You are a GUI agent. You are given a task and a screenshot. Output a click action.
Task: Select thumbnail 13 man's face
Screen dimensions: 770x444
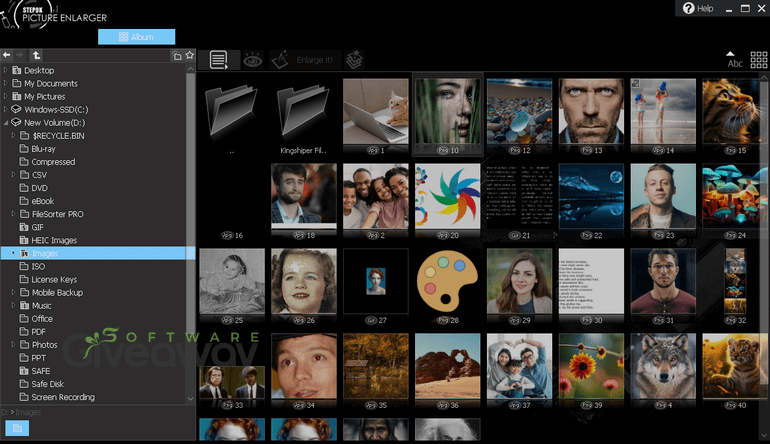pyautogui.click(x=591, y=112)
